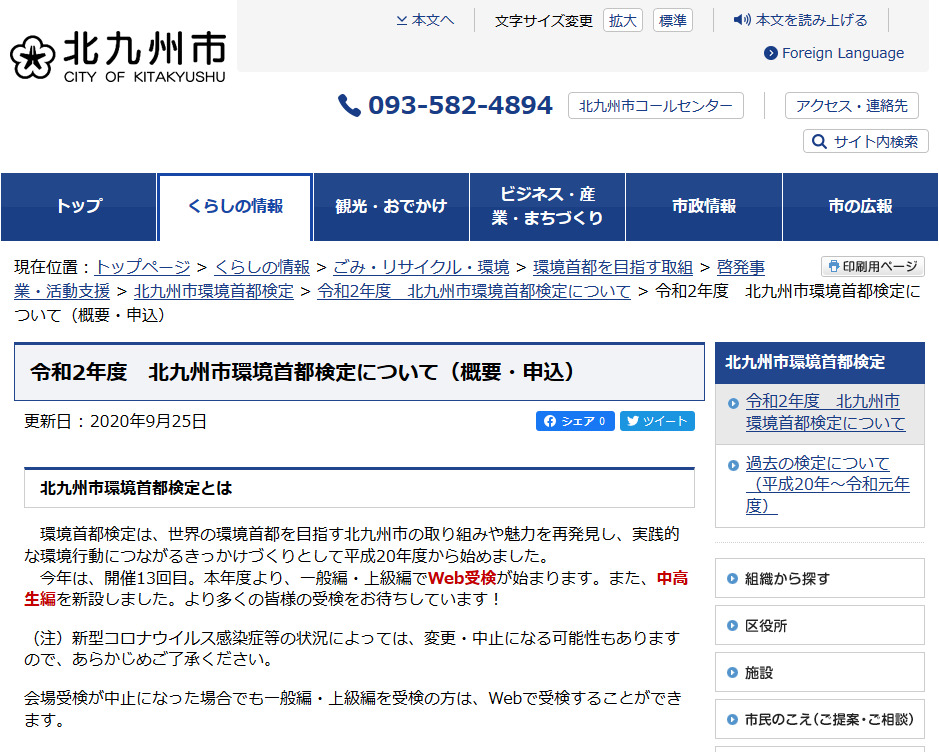Tweet this page with ツイート button
Viewport: 939px width, 752px height.
coord(657,421)
